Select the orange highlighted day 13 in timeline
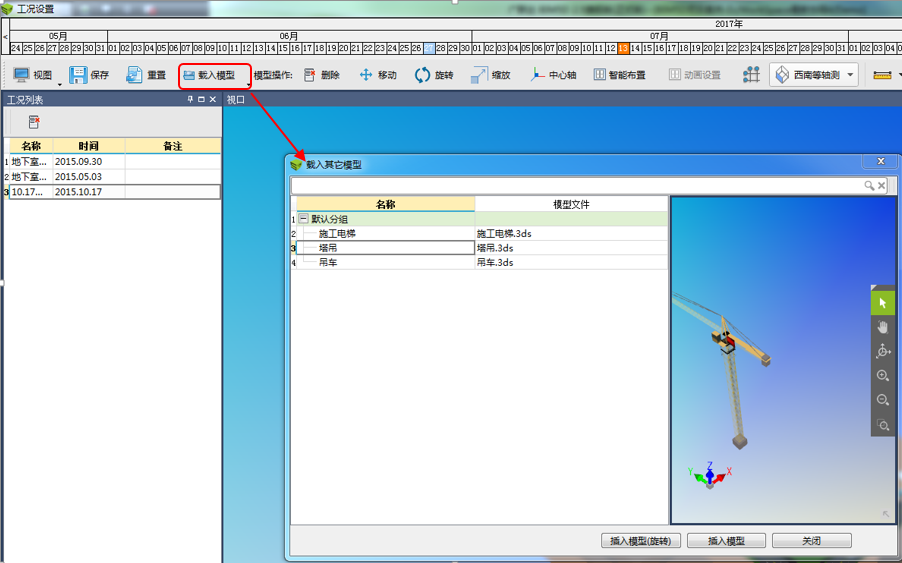The image size is (902, 563). [623, 49]
